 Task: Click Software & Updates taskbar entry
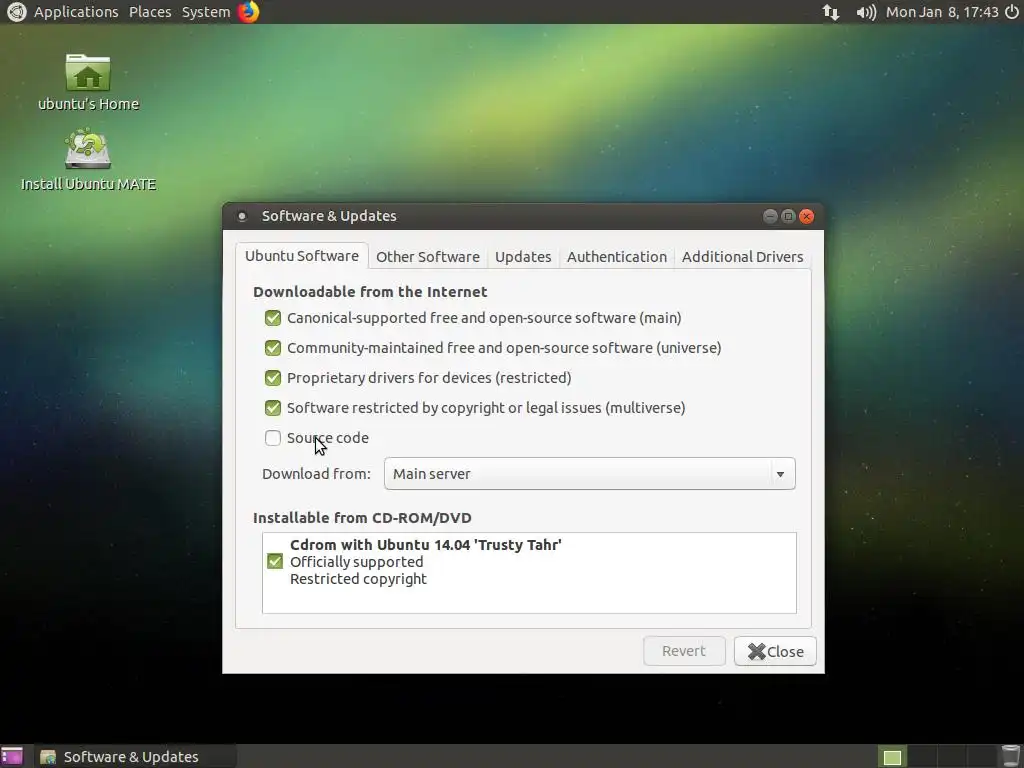[x=134, y=756]
